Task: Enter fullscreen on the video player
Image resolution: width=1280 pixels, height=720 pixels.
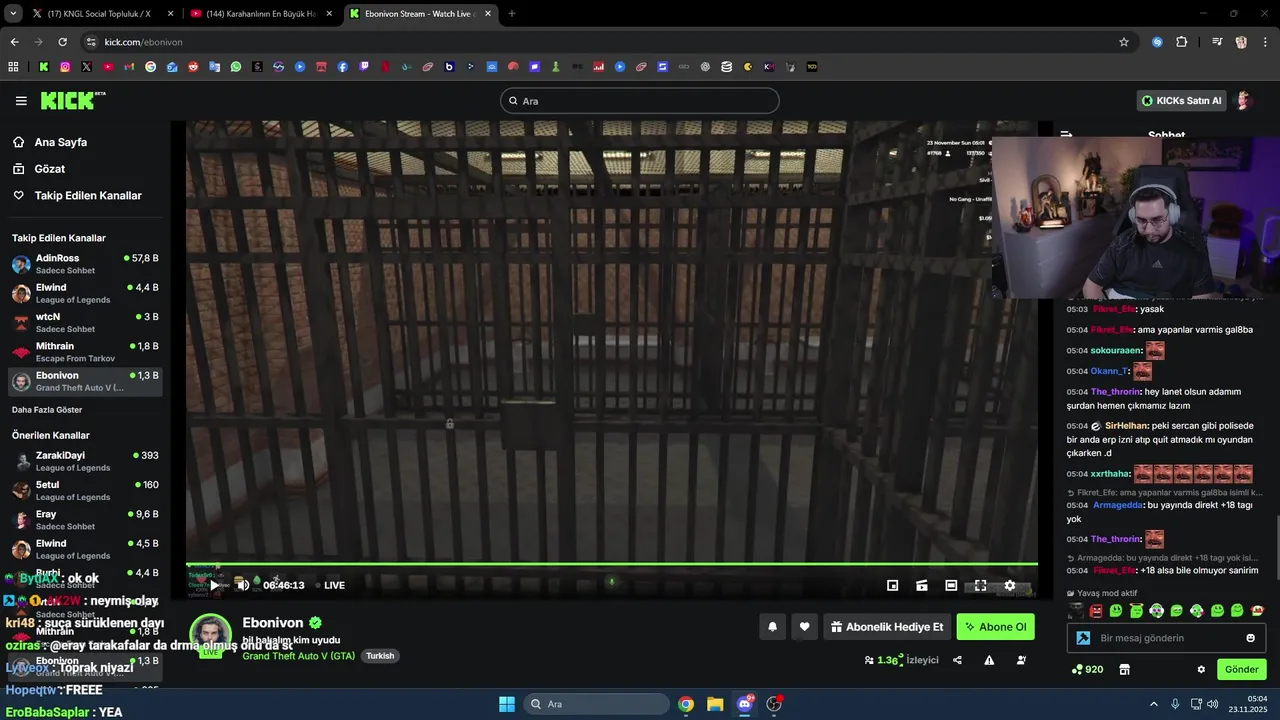Action: point(980,586)
